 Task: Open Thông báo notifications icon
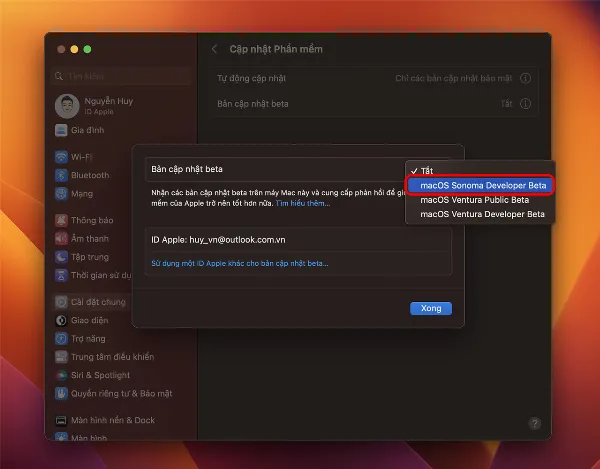pyautogui.click(x=61, y=220)
